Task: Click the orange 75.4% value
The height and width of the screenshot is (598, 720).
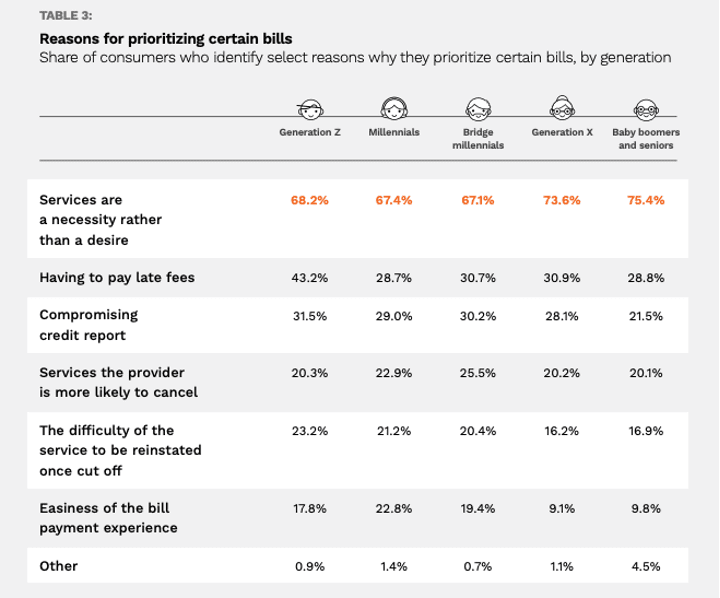Action: coord(645,200)
